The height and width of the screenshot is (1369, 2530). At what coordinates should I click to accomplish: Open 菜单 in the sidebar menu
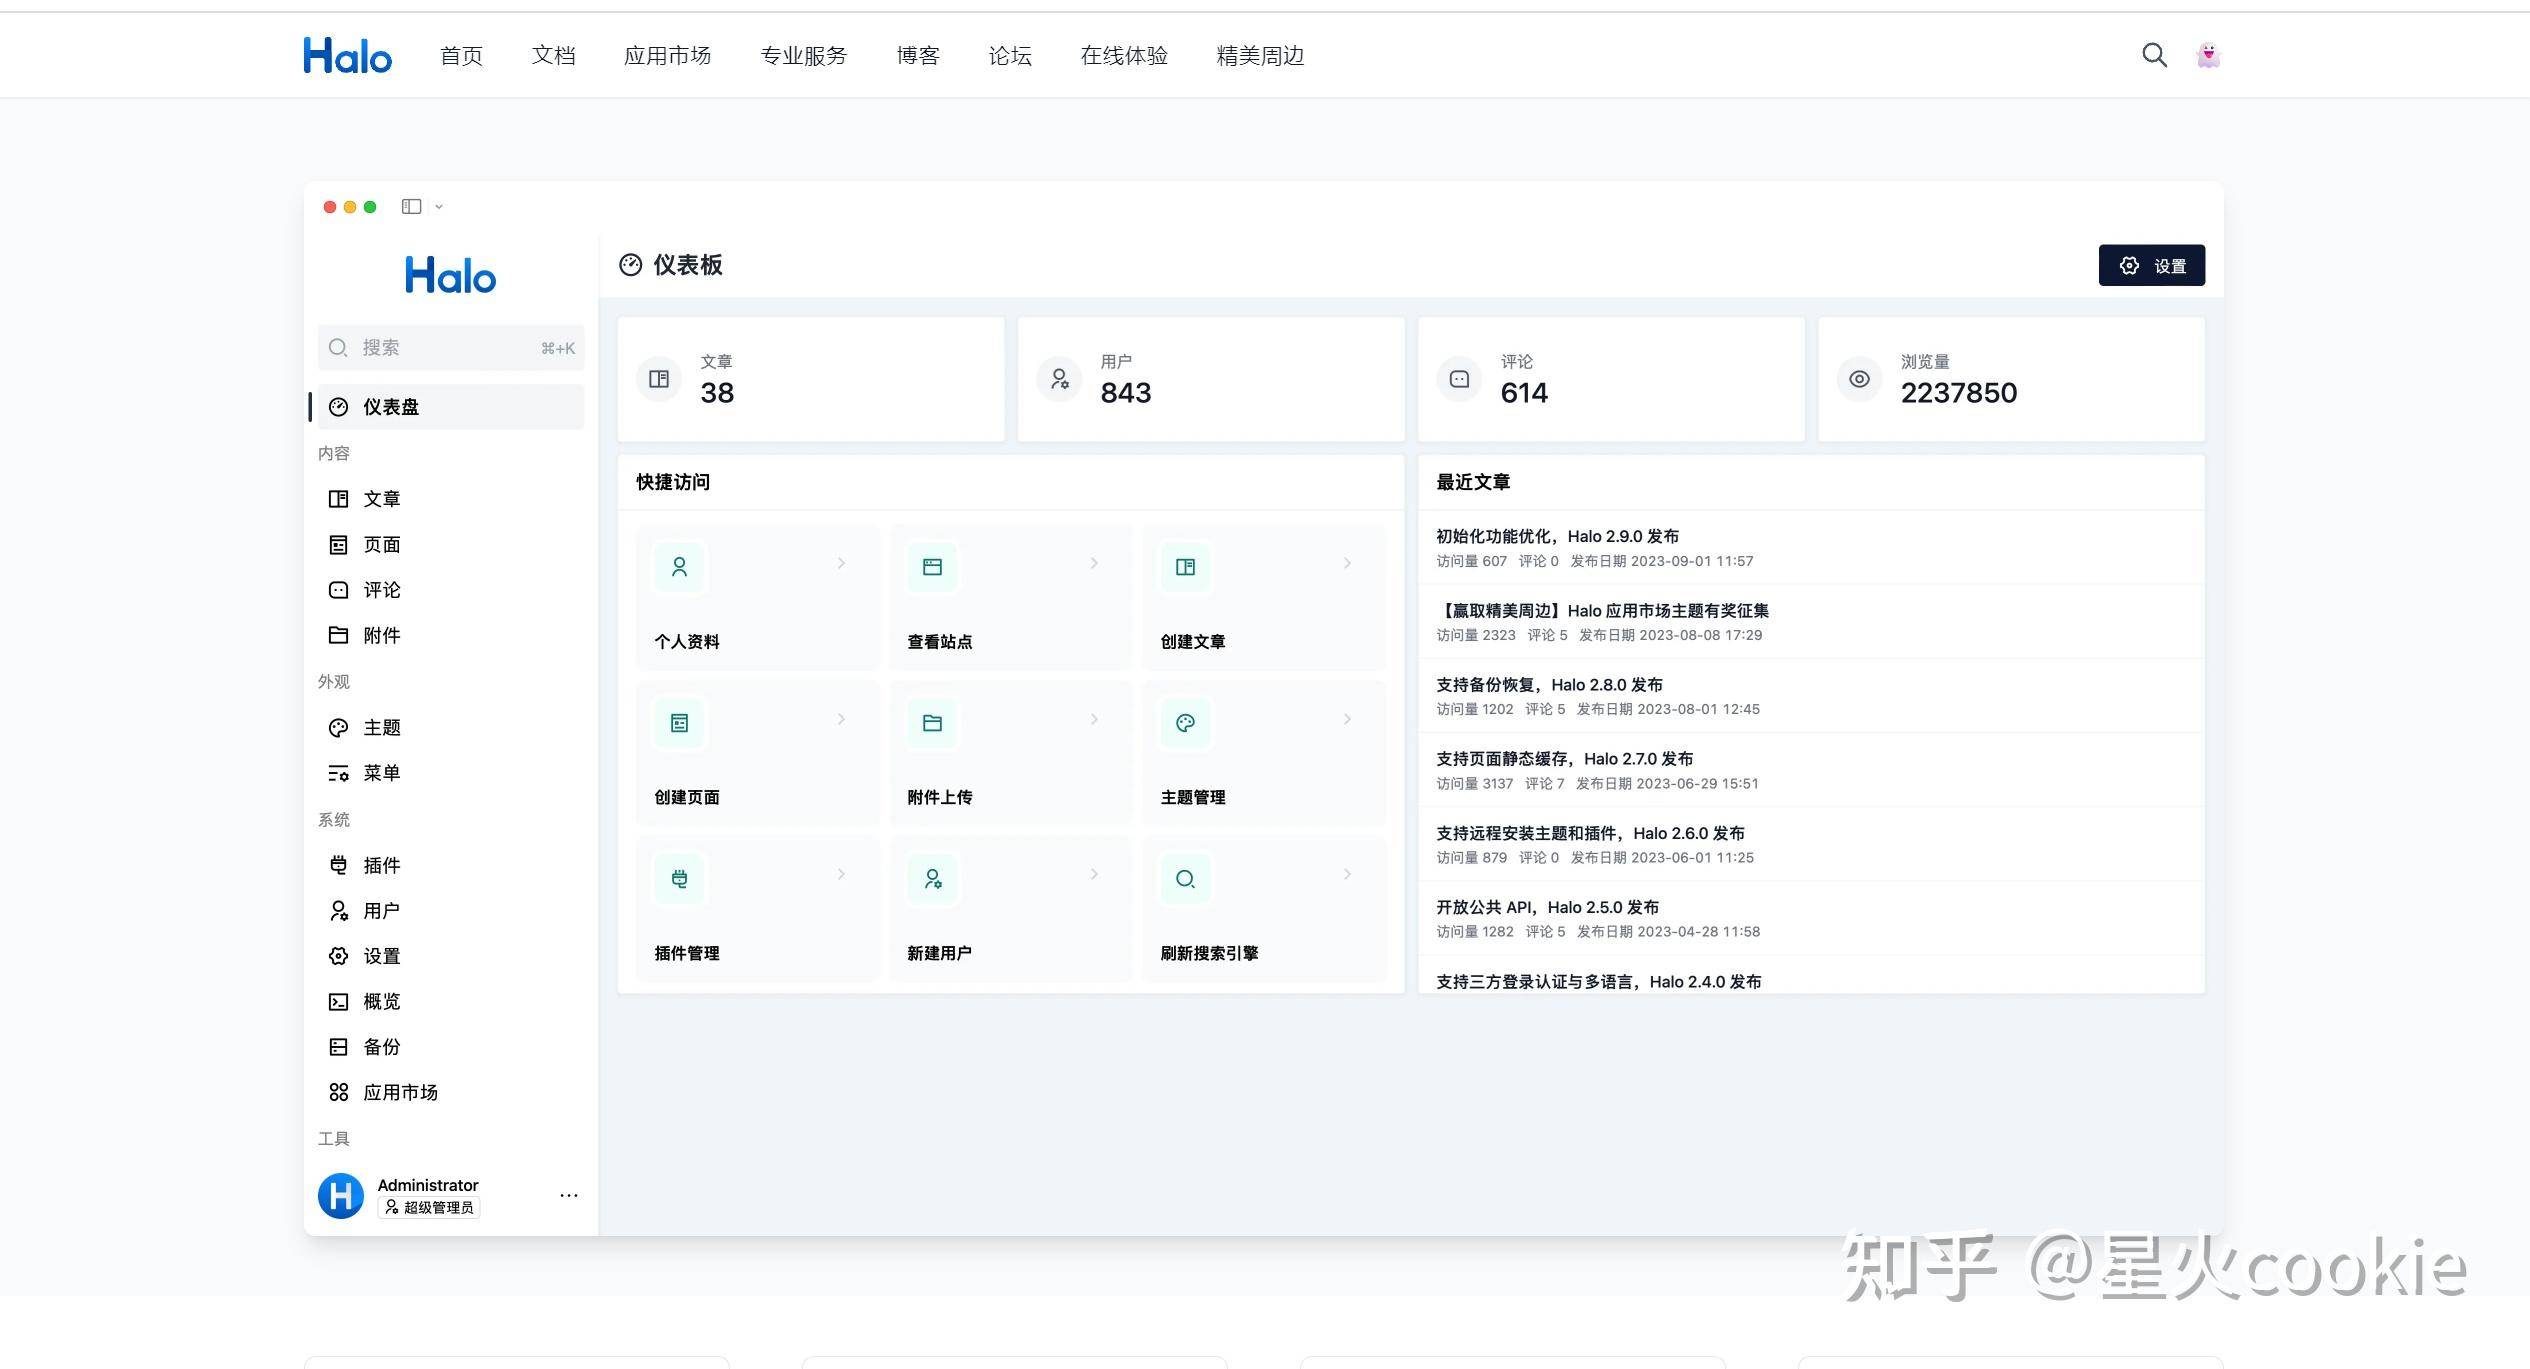click(x=451, y=773)
